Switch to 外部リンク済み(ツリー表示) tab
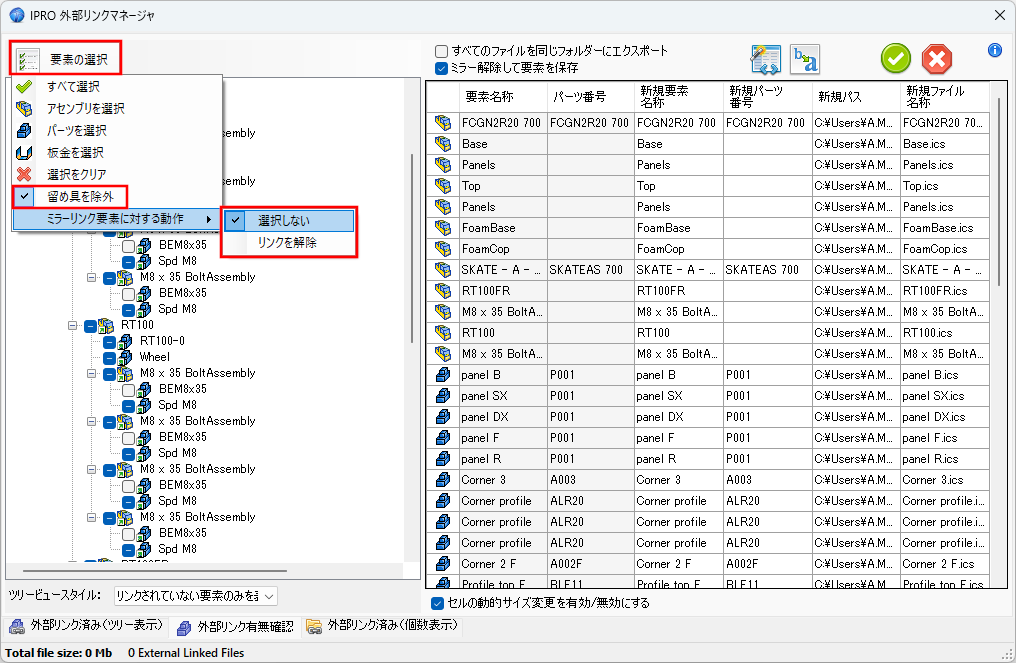 coord(86,626)
